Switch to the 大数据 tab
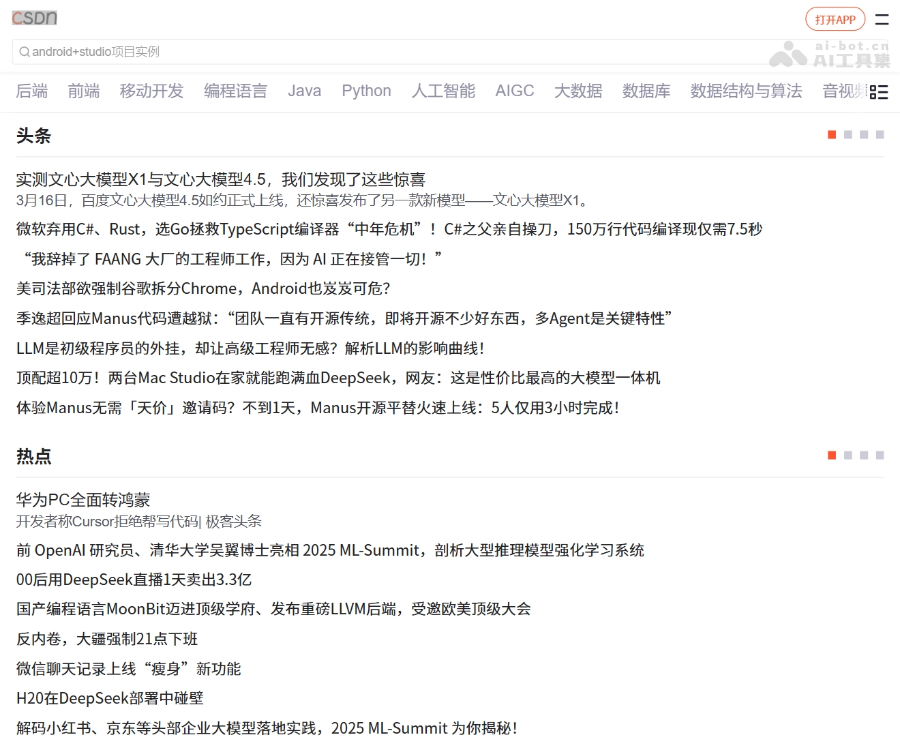 (578, 91)
